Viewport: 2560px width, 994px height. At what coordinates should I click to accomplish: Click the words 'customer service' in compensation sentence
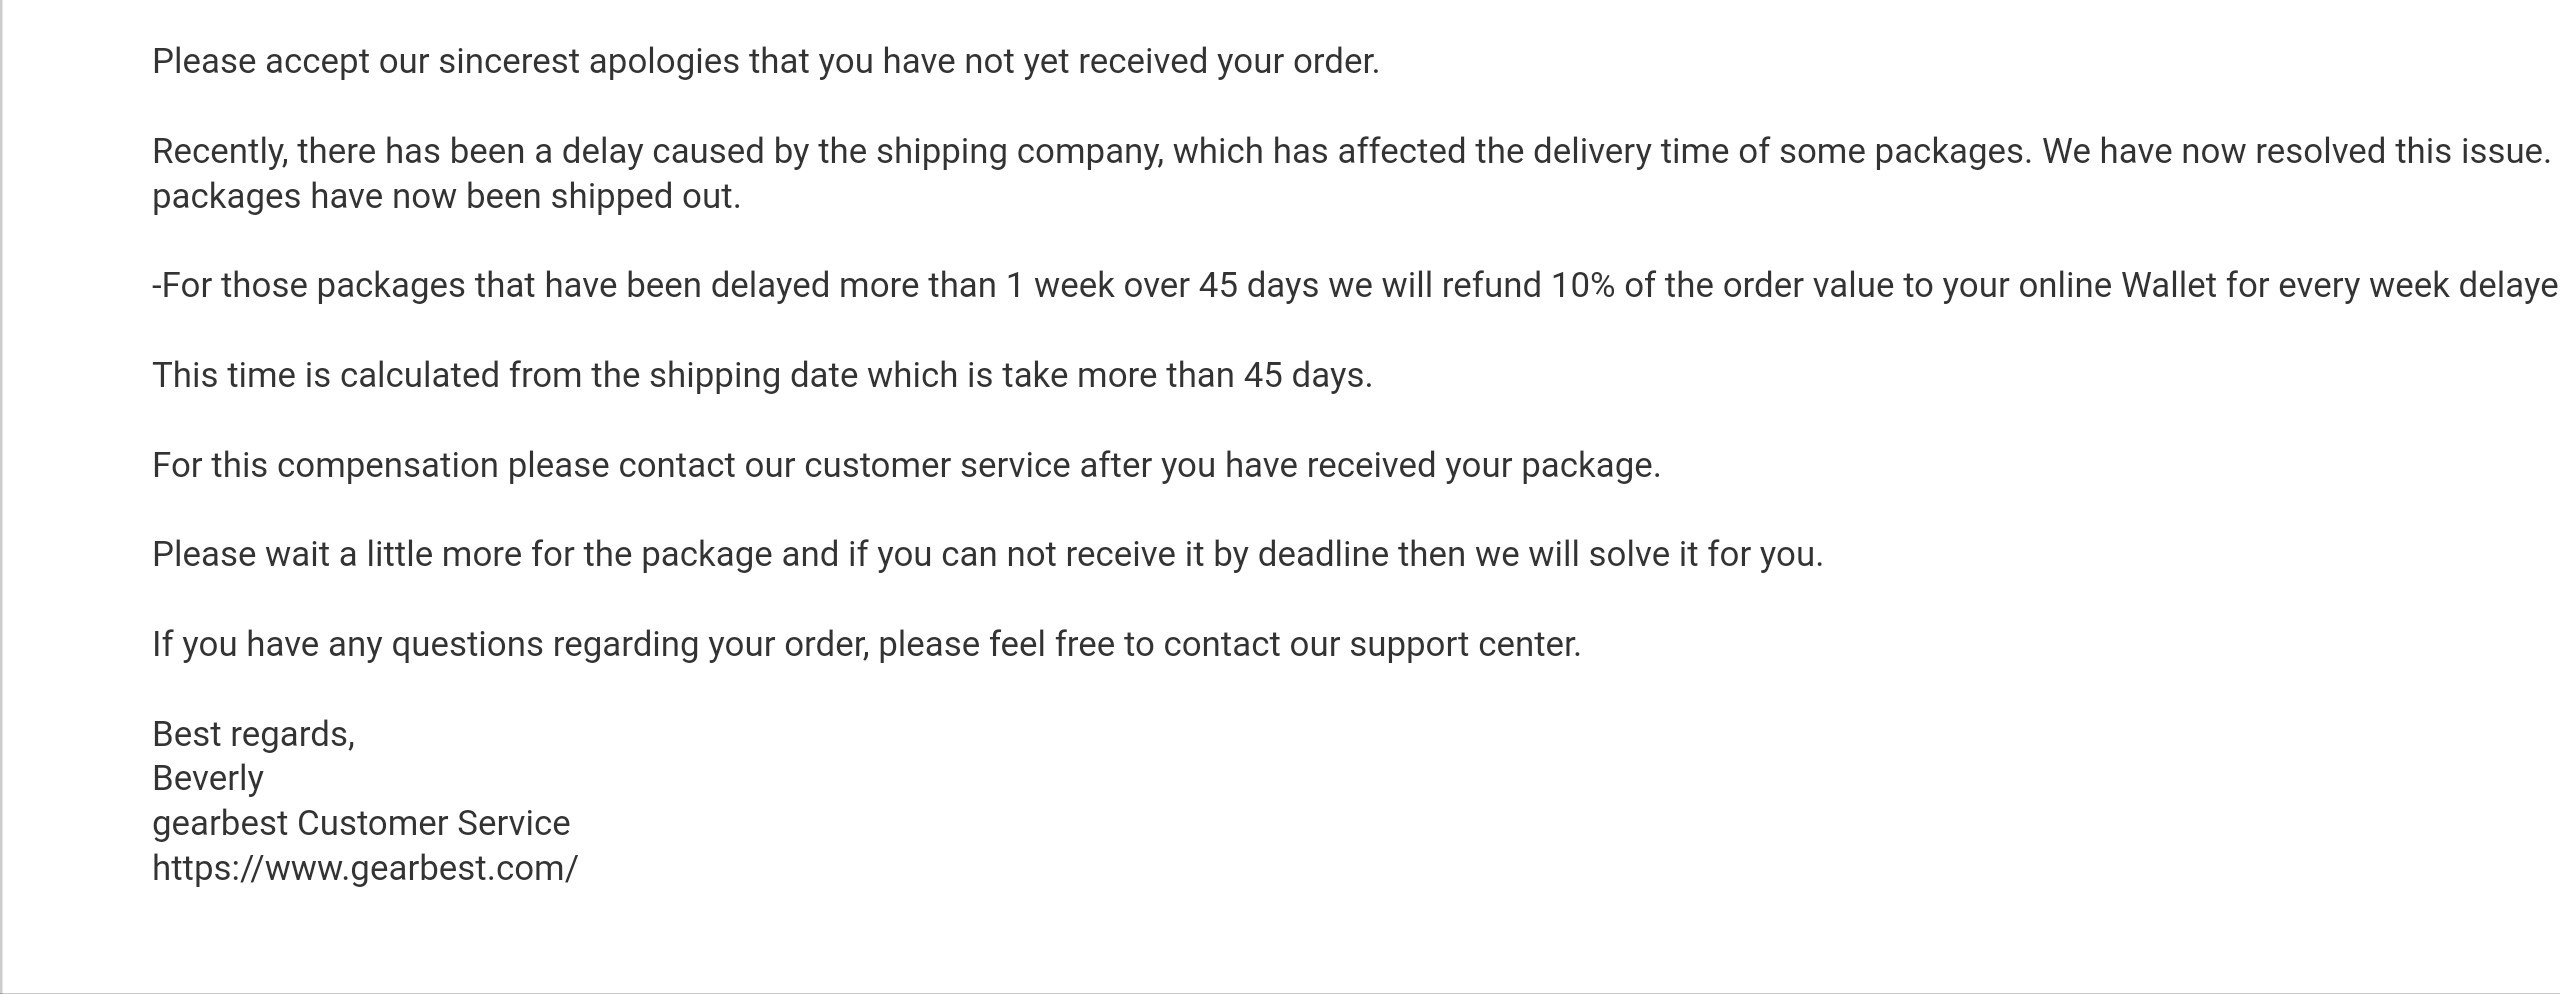pyautogui.click(x=937, y=466)
